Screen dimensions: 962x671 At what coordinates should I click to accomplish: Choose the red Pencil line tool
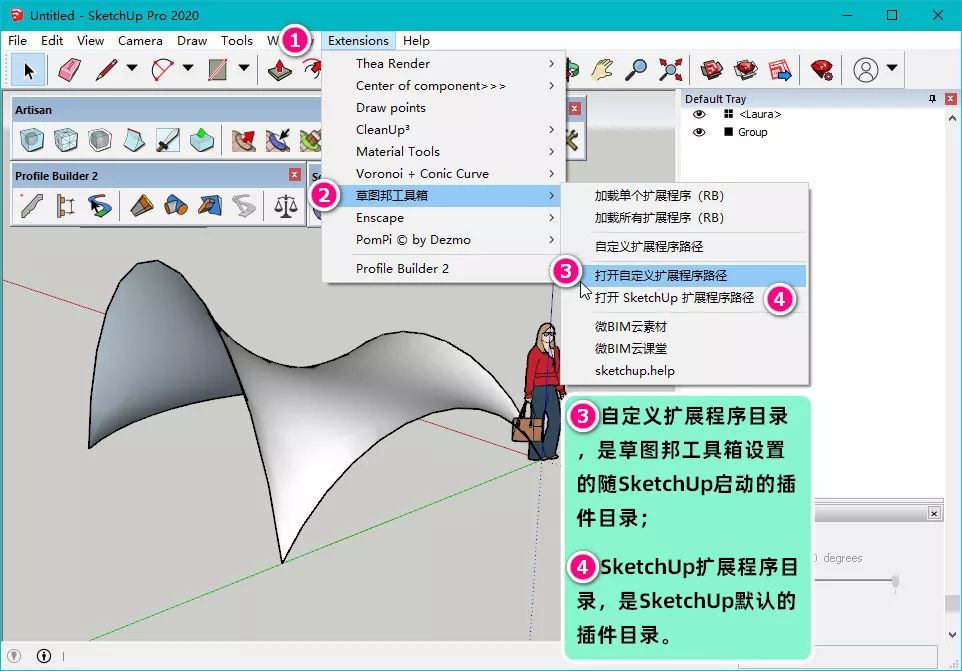(x=106, y=70)
